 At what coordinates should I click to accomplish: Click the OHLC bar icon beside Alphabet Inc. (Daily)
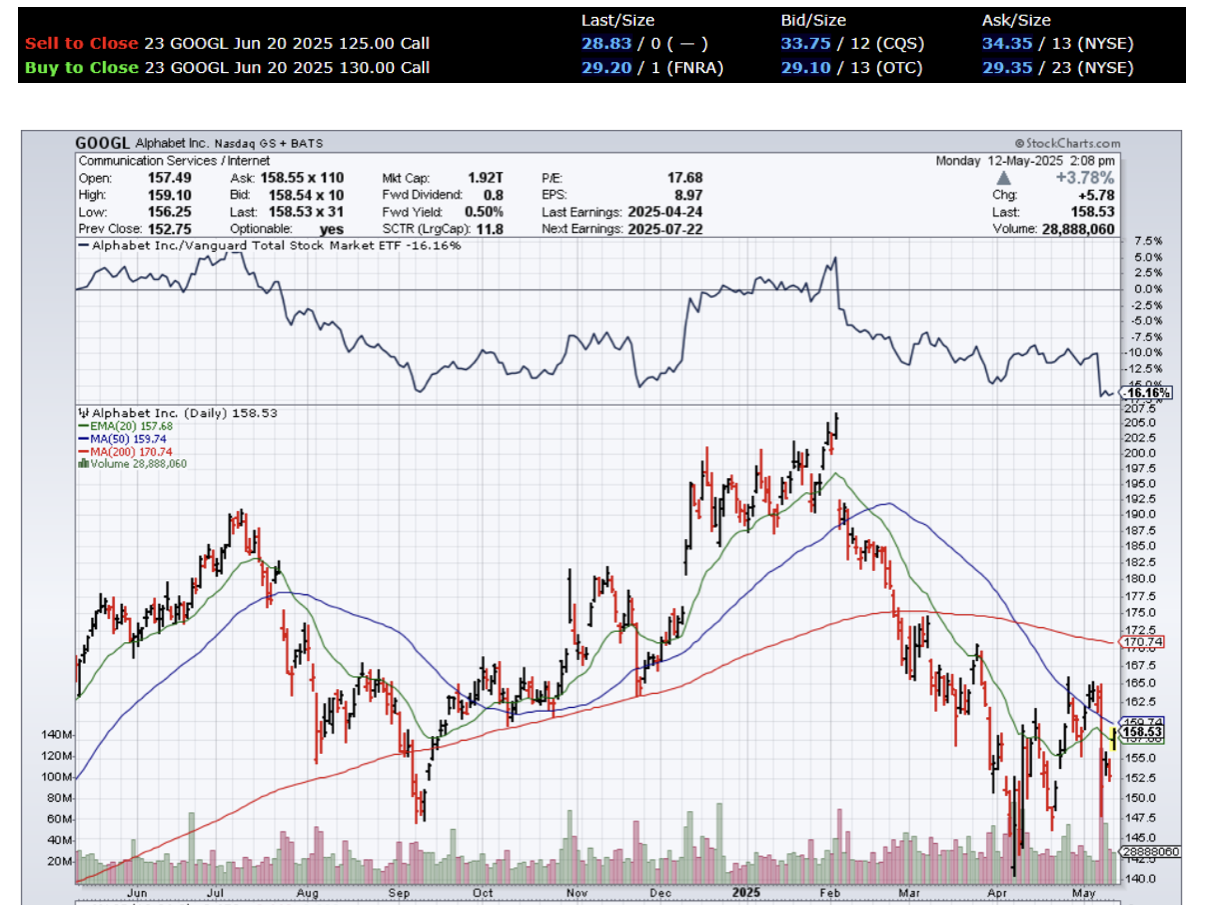click(x=83, y=412)
